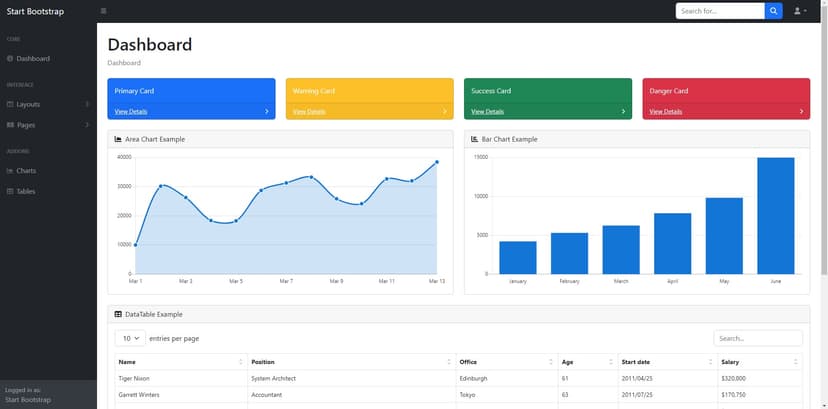The image size is (828, 409).
Task: Open the entries per page dropdown
Action: (x=130, y=338)
